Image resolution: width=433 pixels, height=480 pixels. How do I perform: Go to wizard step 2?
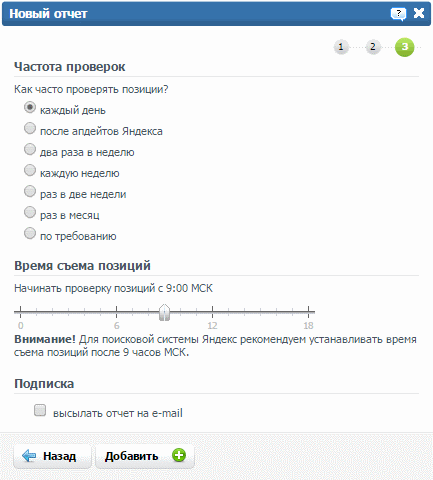coord(373,47)
